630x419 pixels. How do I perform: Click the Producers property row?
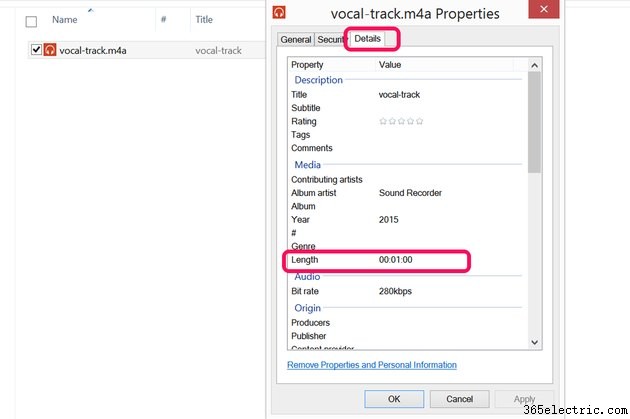[x=406, y=323]
